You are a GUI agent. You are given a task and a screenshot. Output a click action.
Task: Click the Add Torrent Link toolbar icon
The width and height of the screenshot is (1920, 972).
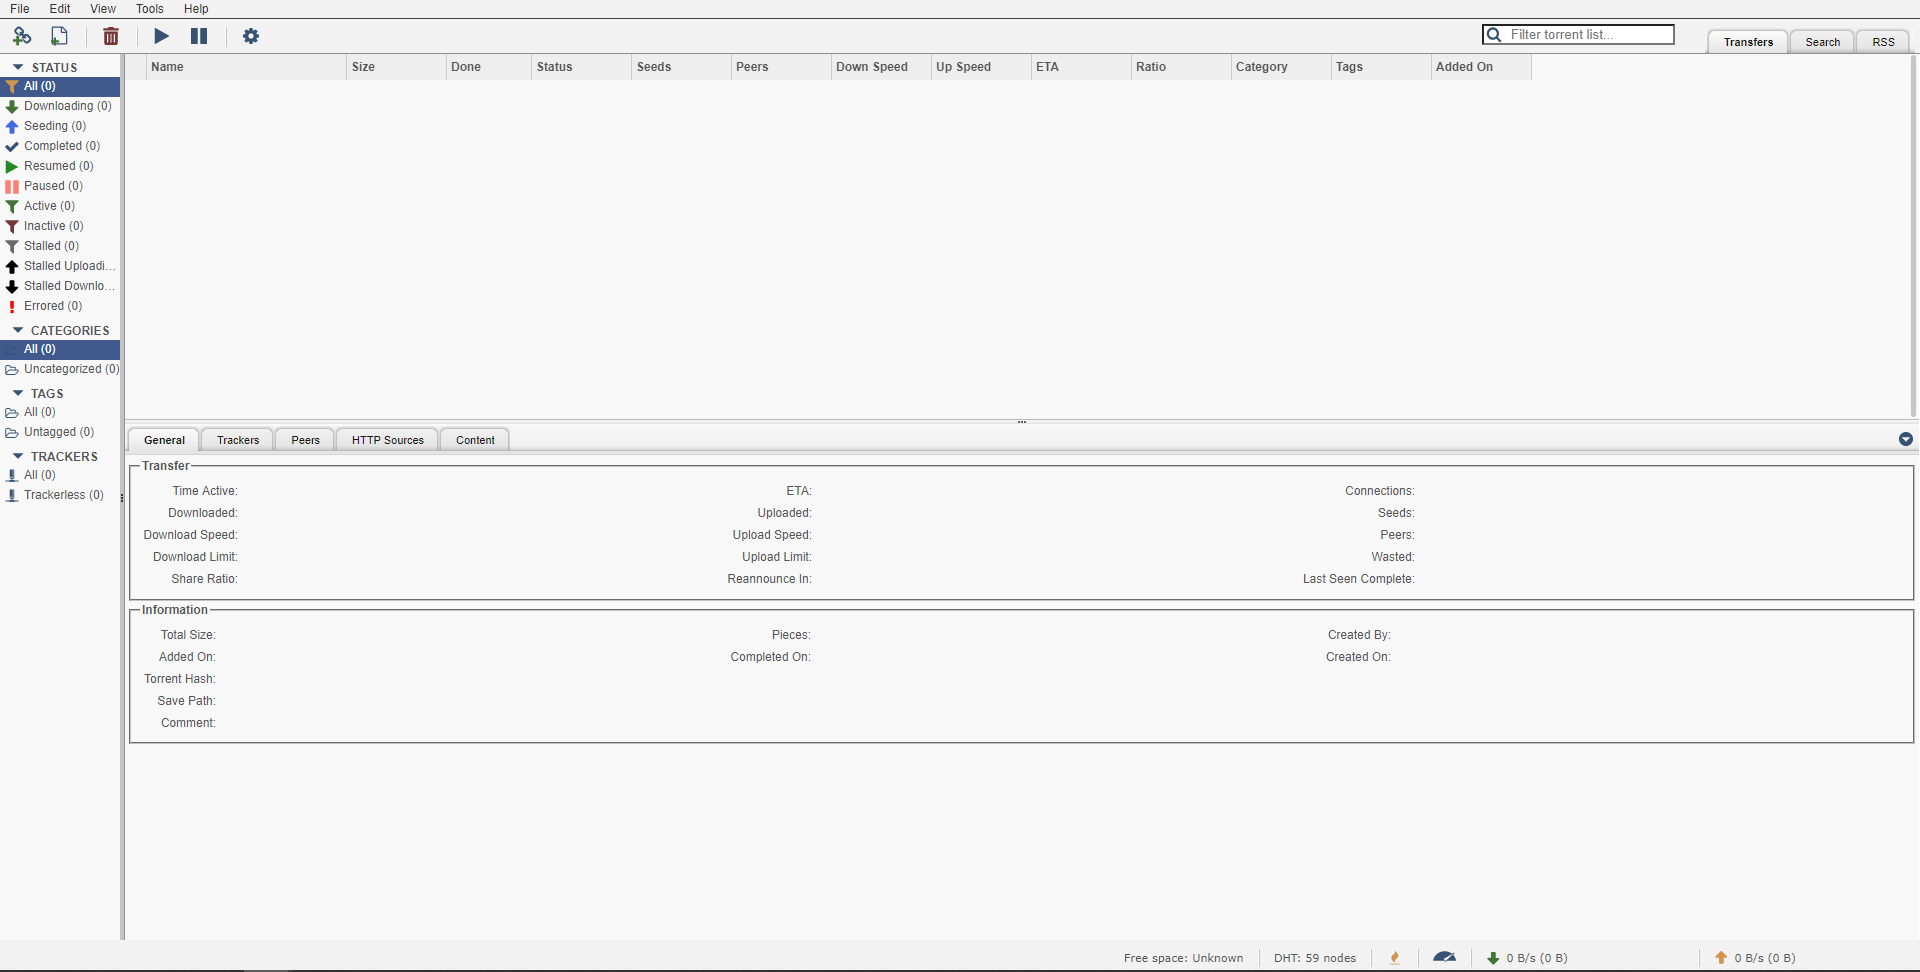(22, 36)
